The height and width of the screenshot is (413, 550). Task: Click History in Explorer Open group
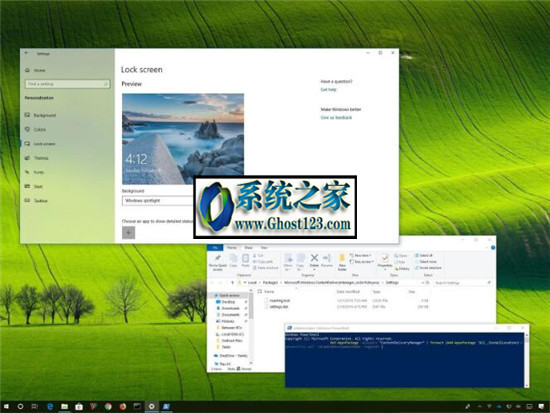pos(402,269)
